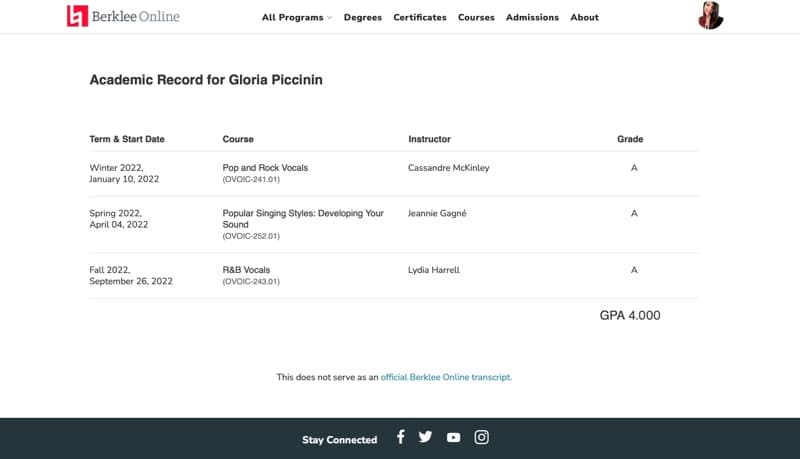Click the GPA 4.000 value

[x=630, y=315]
